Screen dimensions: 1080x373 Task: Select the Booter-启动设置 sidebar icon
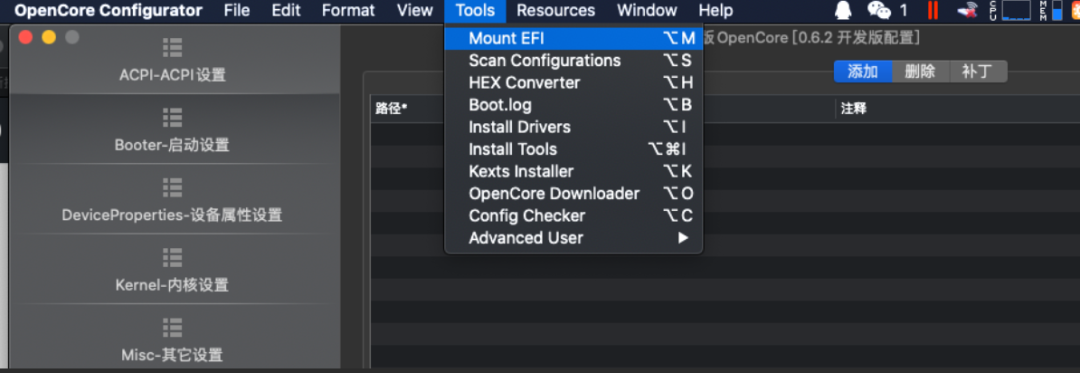tap(172, 117)
